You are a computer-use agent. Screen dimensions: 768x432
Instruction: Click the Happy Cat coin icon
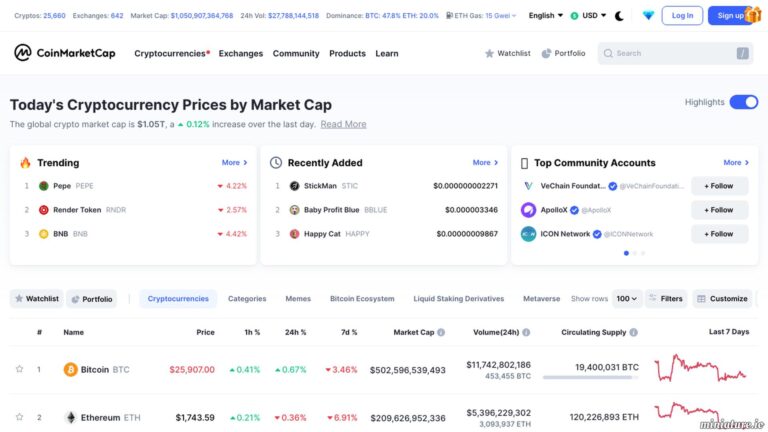(x=294, y=234)
